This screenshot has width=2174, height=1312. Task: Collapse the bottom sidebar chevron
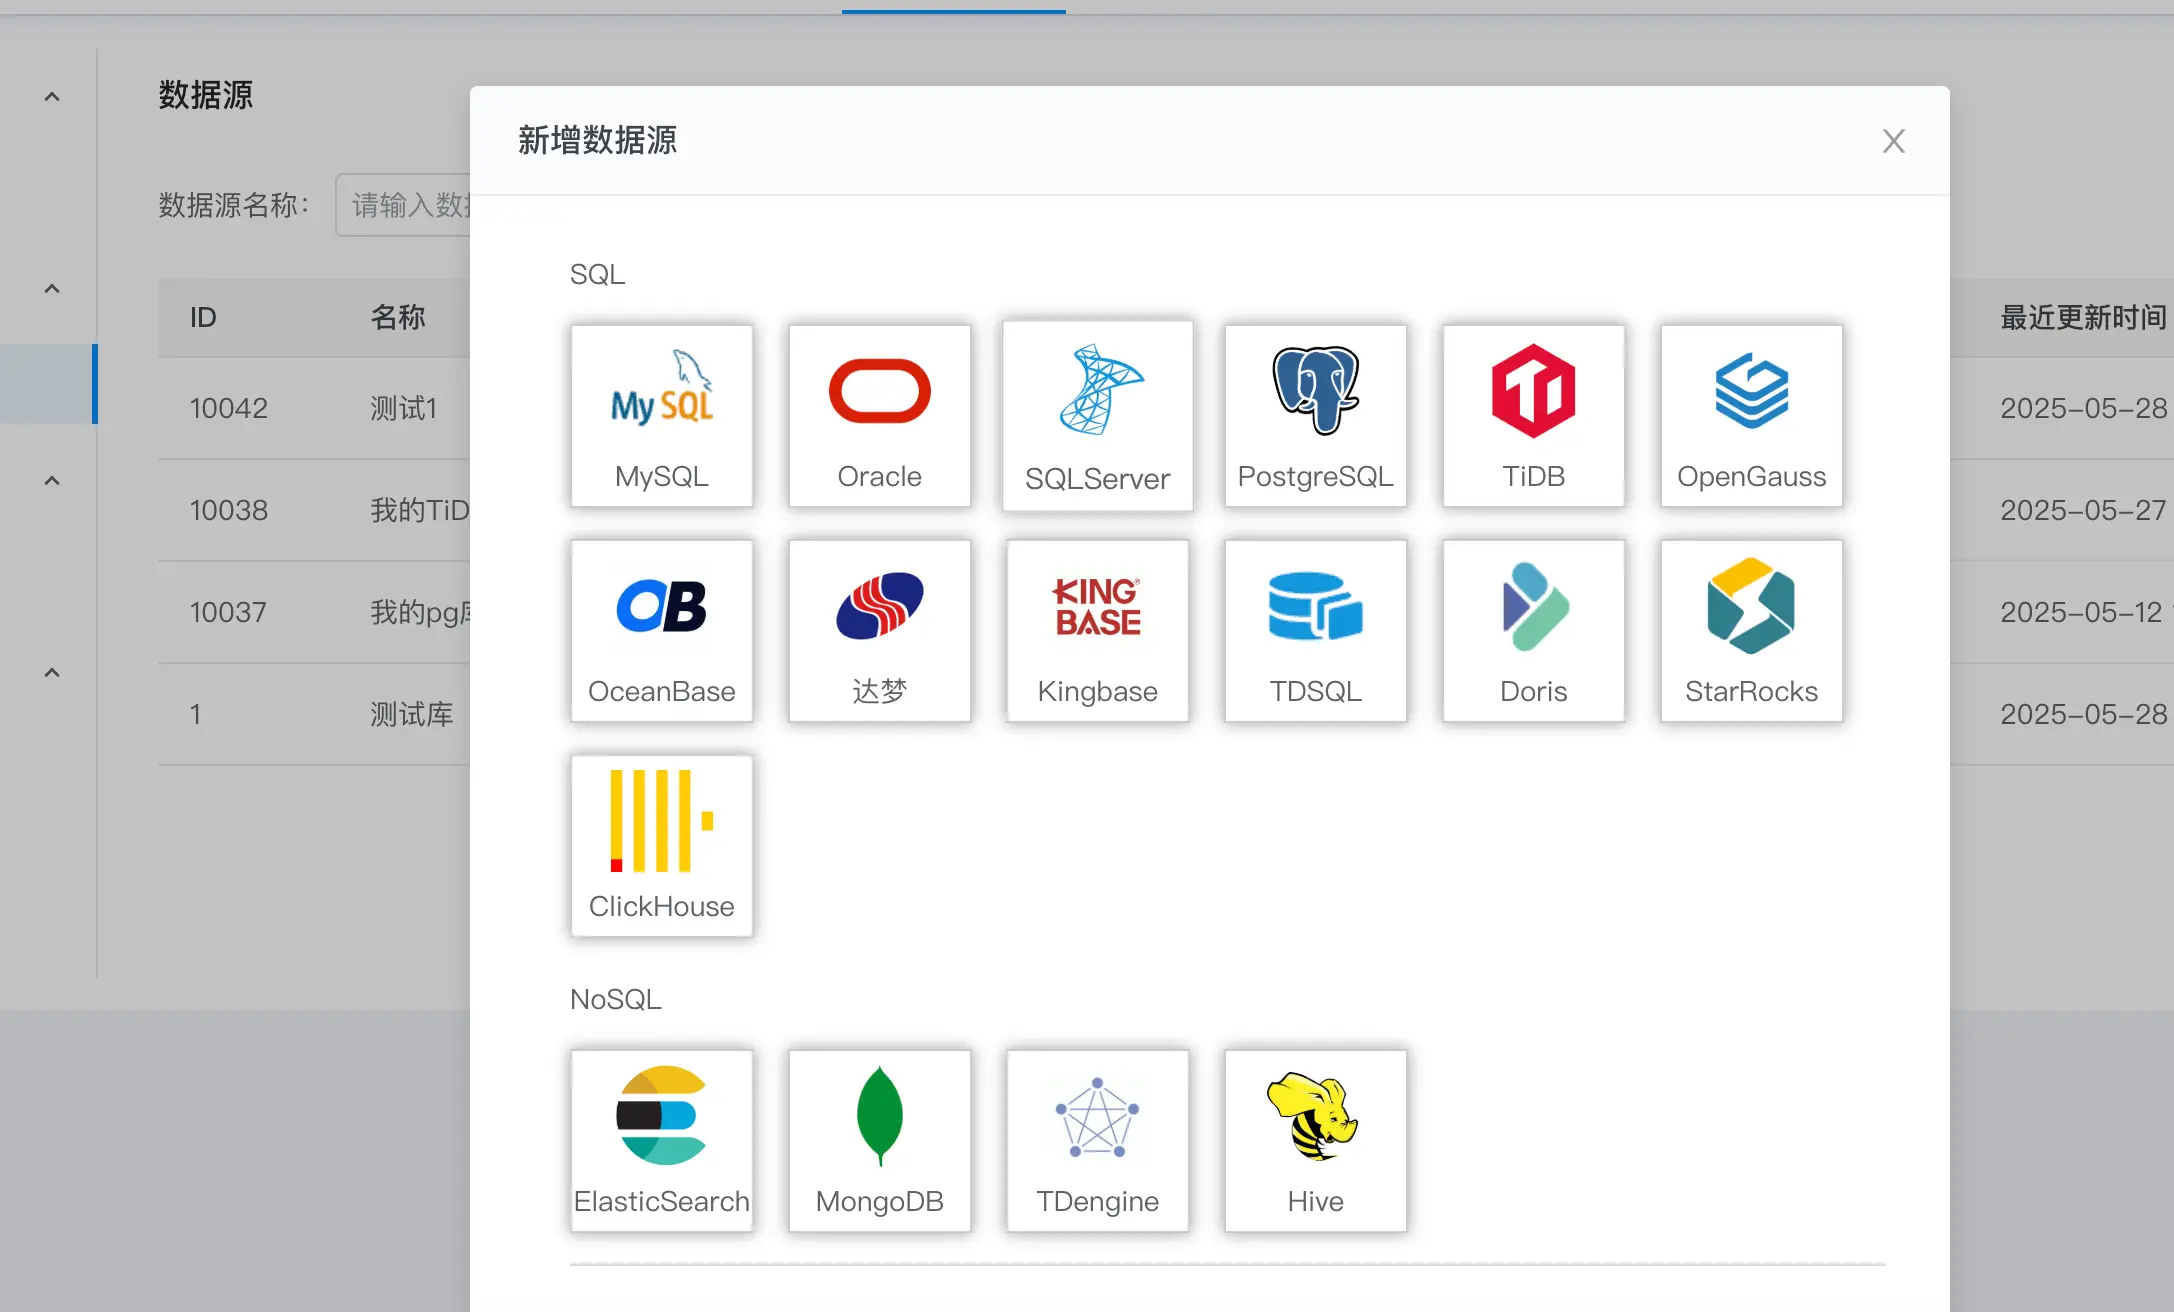point(51,672)
